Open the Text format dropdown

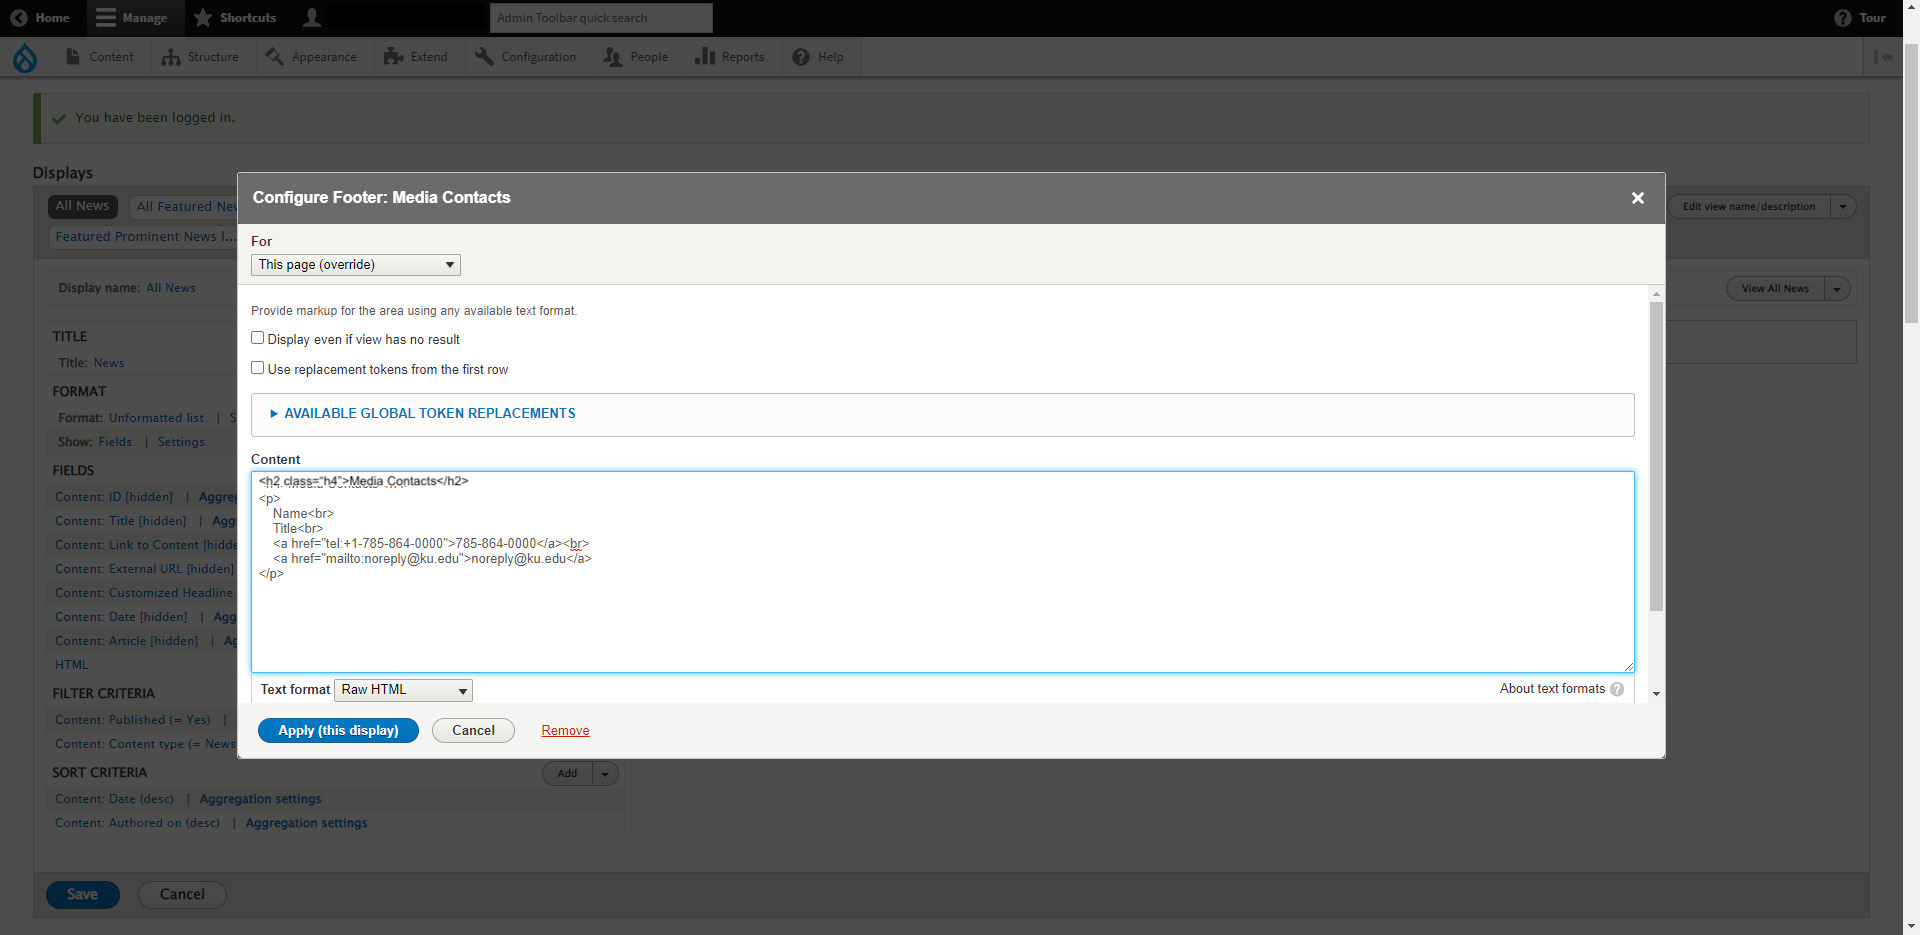coord(403,690)
